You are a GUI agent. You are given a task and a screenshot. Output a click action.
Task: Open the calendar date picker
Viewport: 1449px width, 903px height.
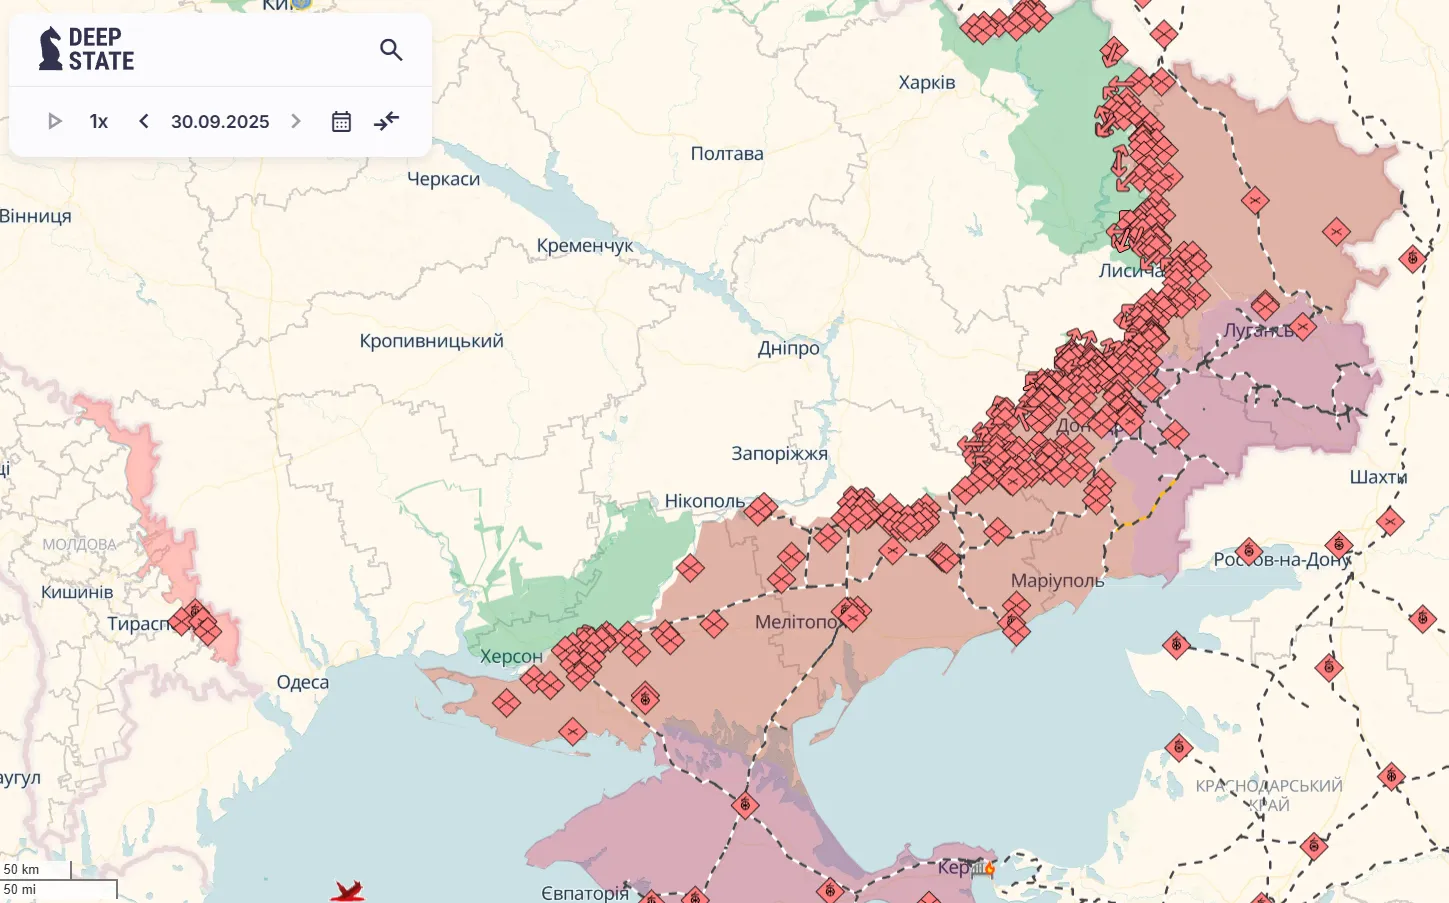[341, 122]
